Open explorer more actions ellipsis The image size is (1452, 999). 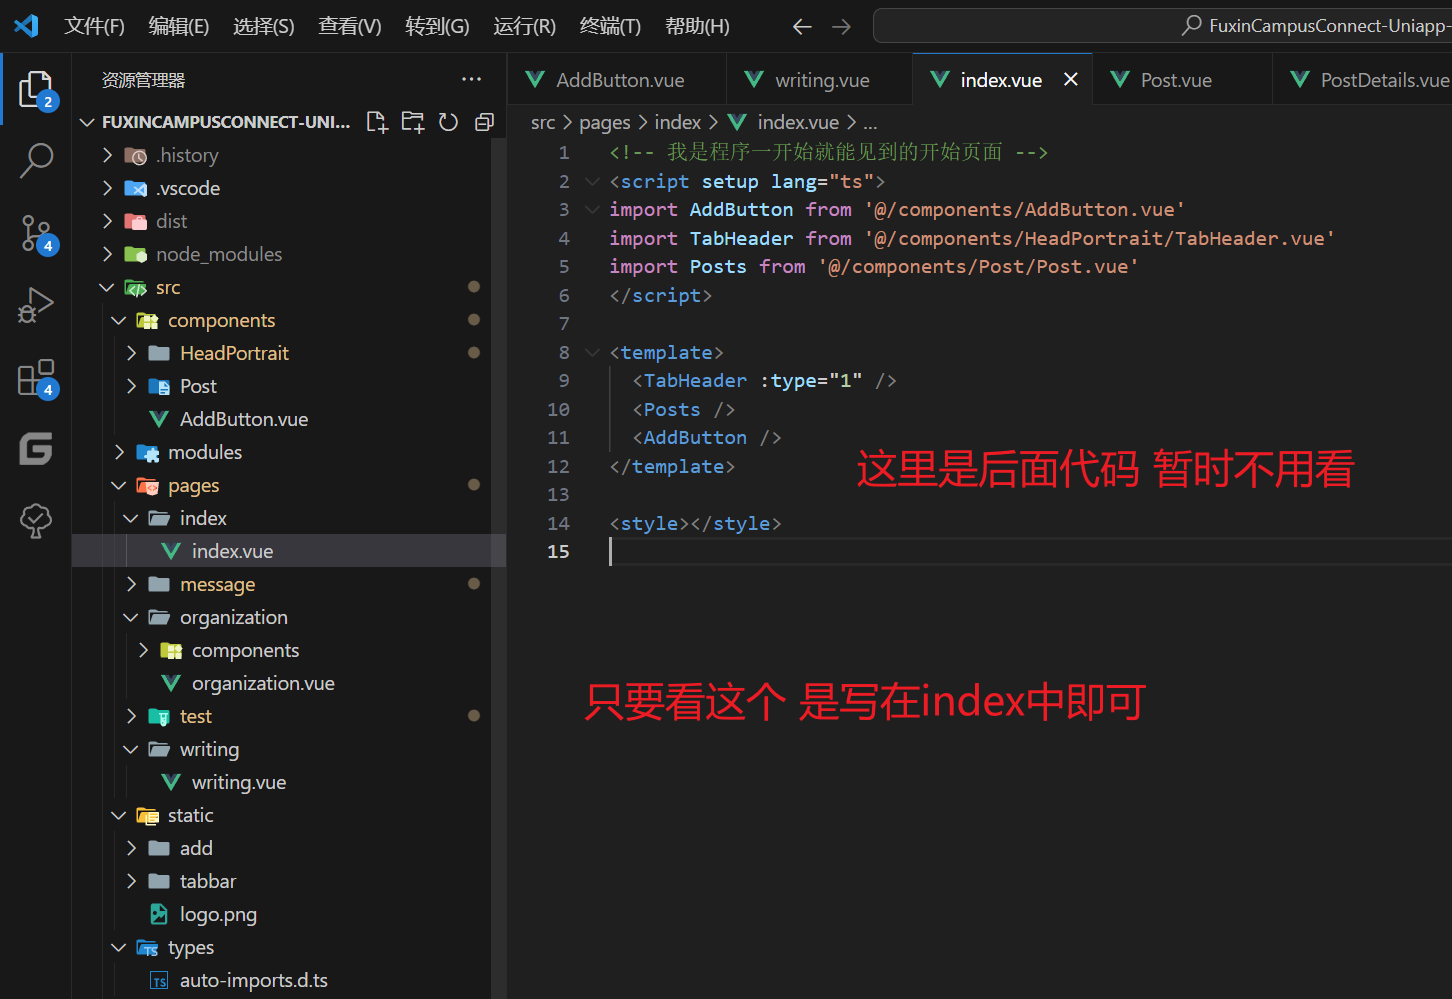pos(471,79)
